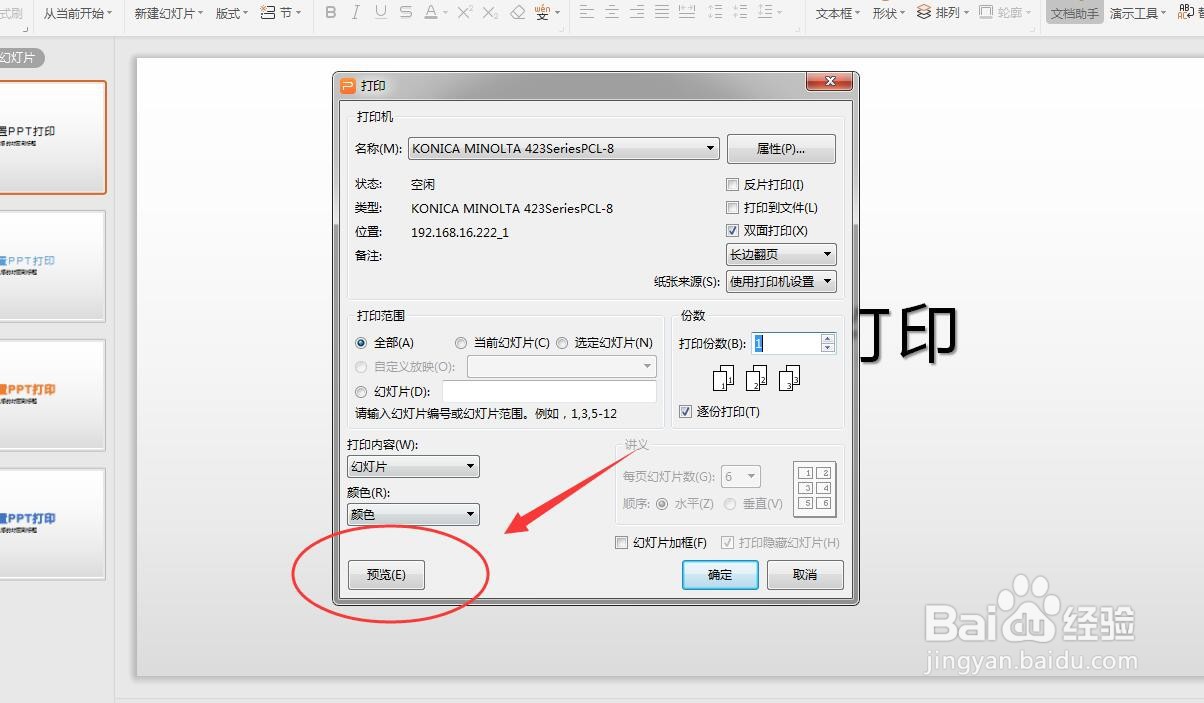Check the 反片打印 checkbox
Viewport: 1204px width, 703px height.
pyautogui.click(x=733, y=185)
